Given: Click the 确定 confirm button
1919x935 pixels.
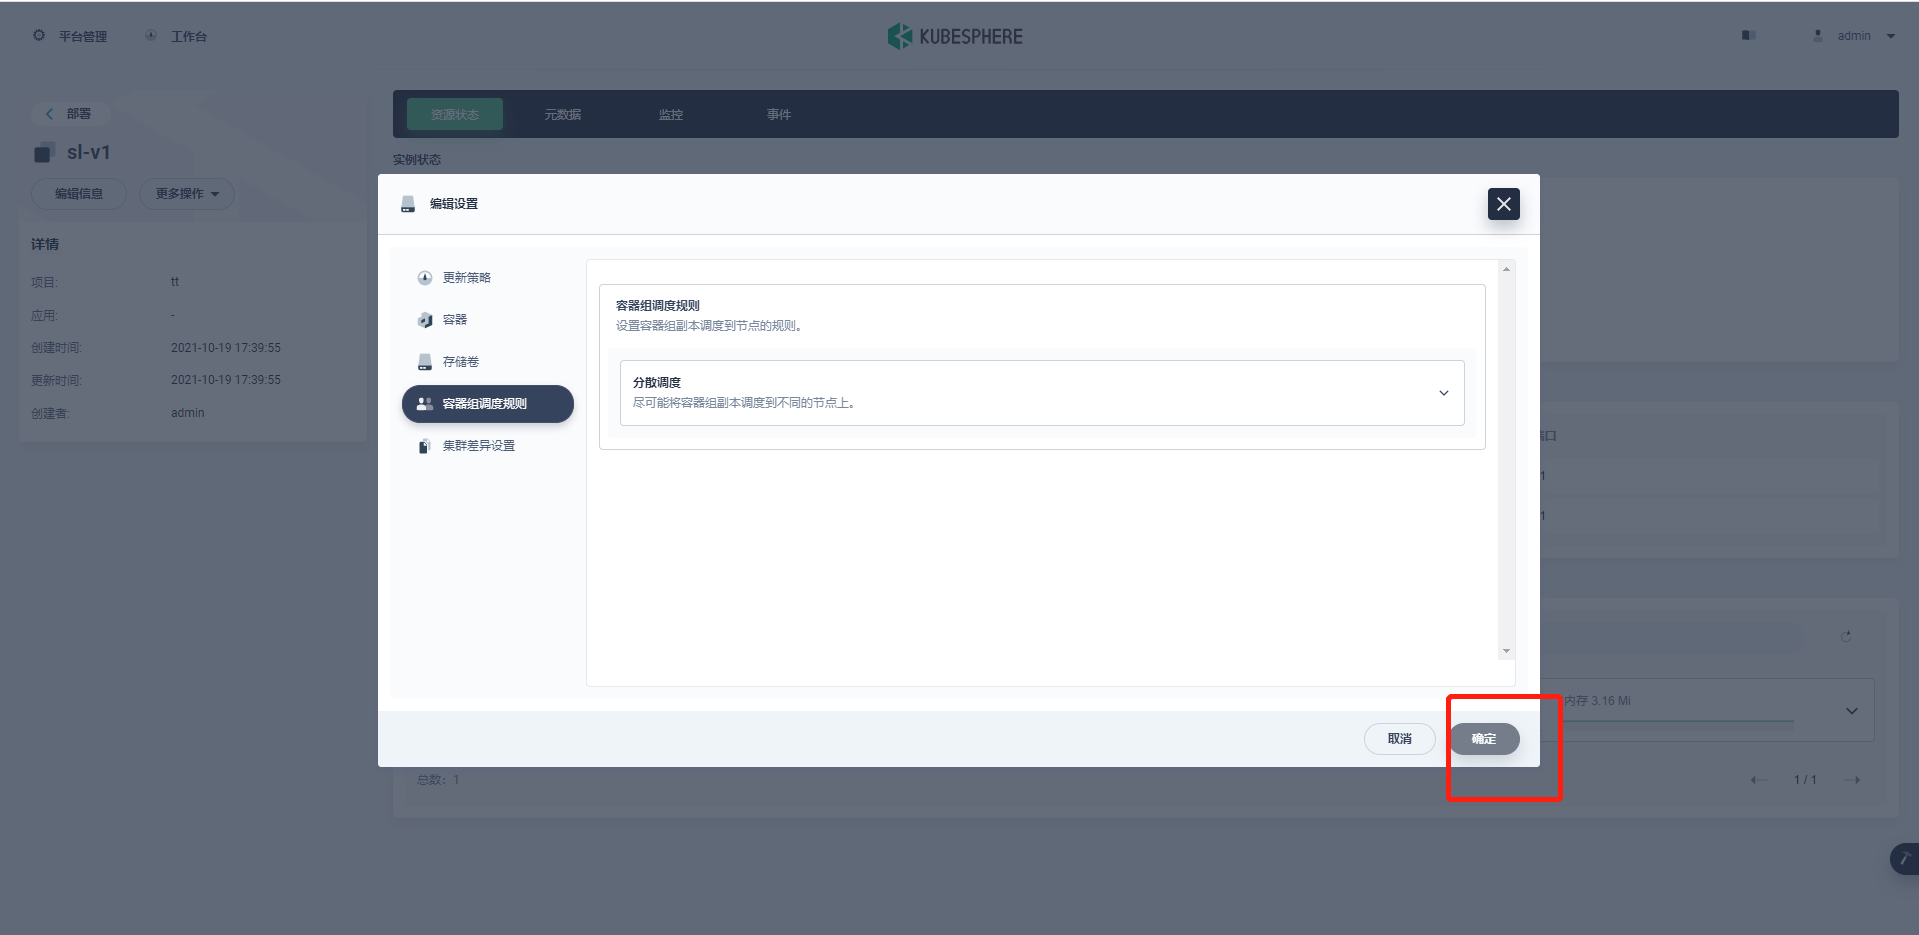Looking at the screenshot, I should pos(1484,739).
